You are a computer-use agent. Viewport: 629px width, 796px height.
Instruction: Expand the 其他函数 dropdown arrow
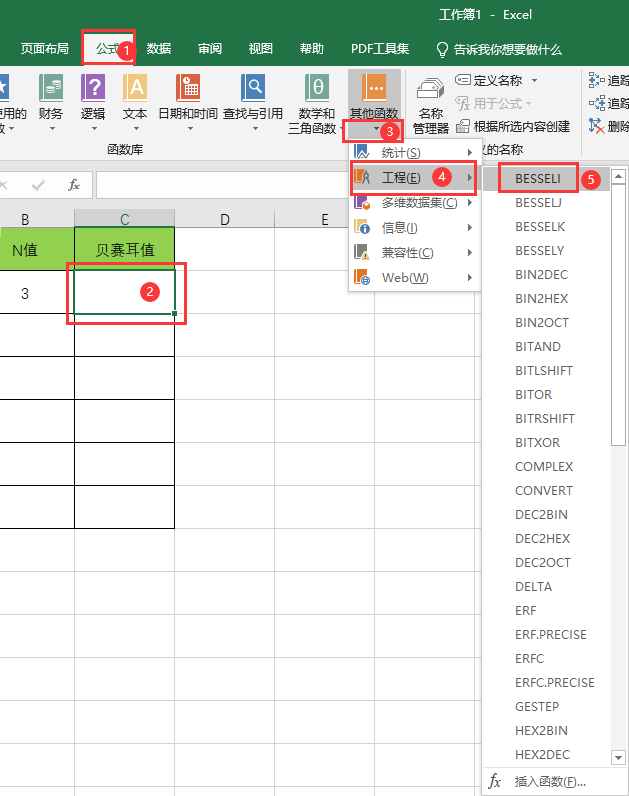(x=376, y=129)
